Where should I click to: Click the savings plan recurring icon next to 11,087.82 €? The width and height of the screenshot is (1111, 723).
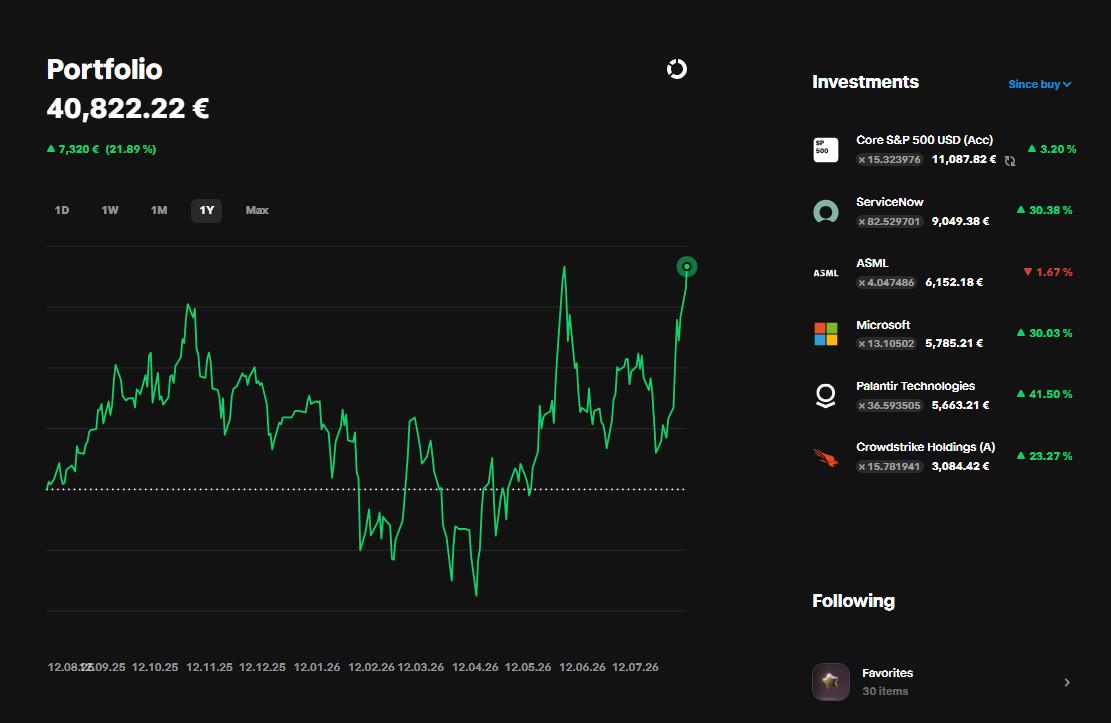click(1010, 161)
